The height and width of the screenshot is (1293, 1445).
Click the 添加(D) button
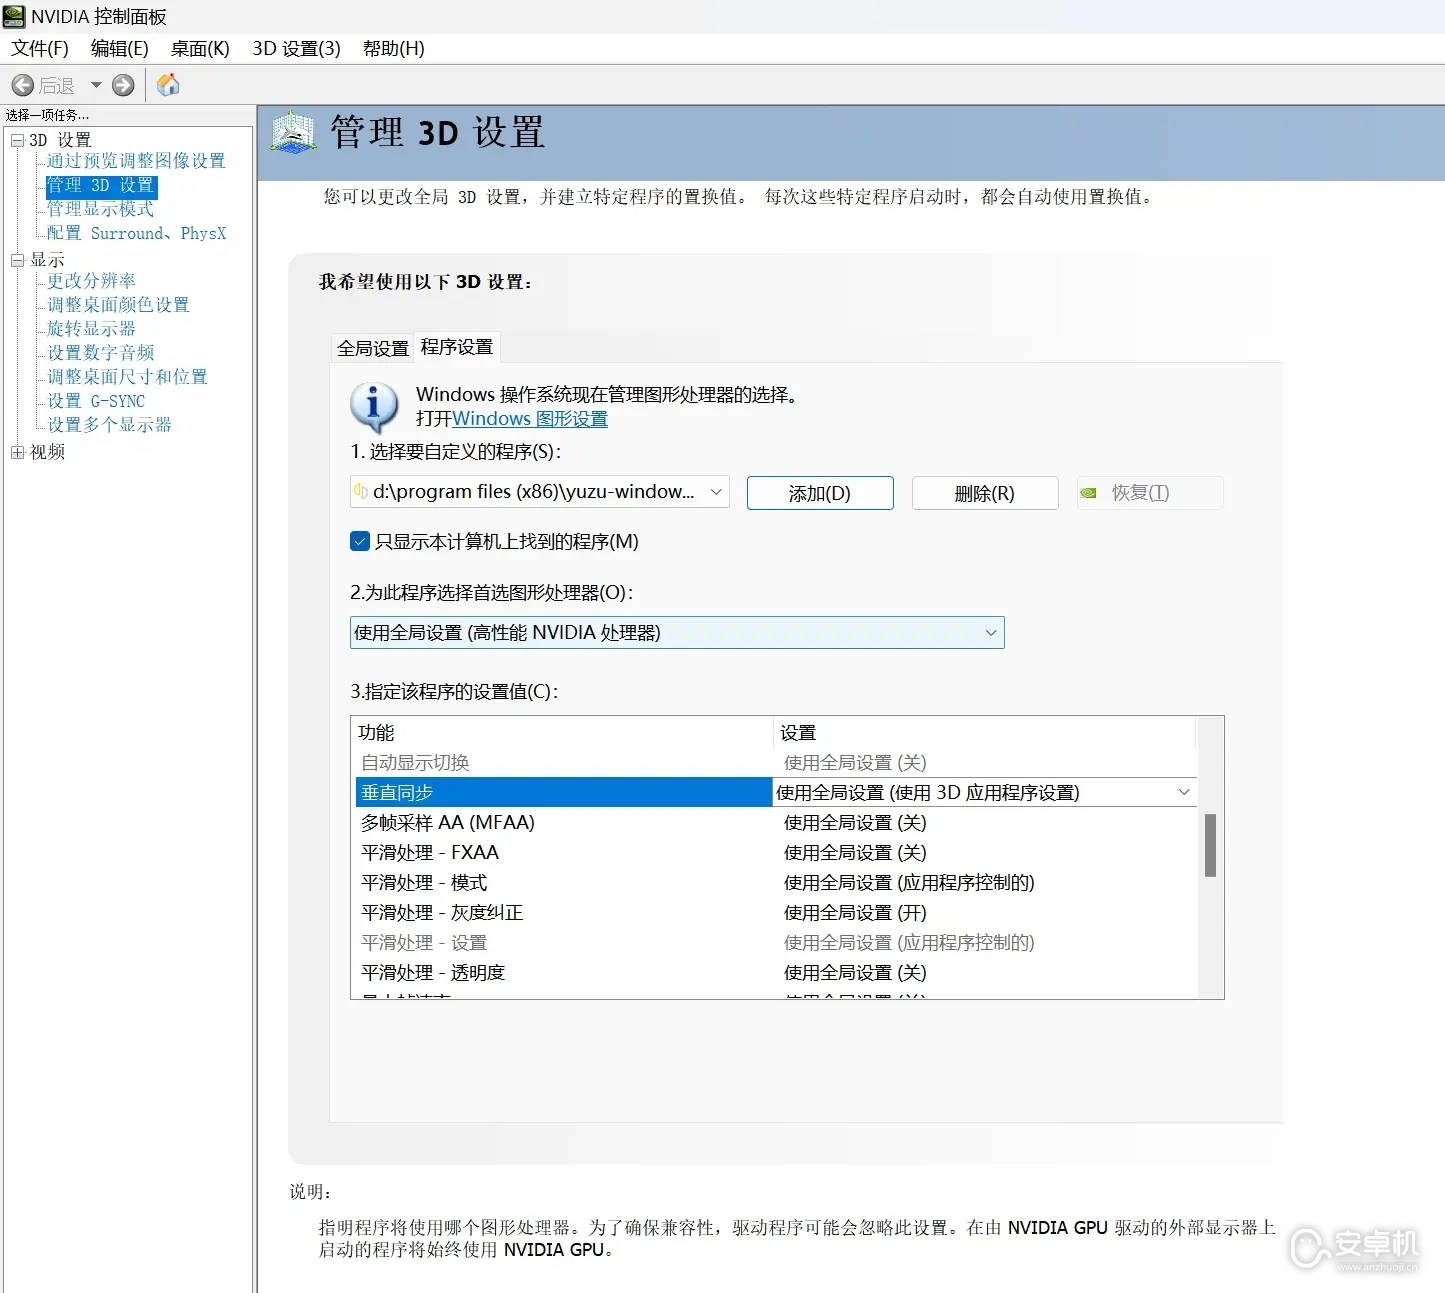(820, 493)
